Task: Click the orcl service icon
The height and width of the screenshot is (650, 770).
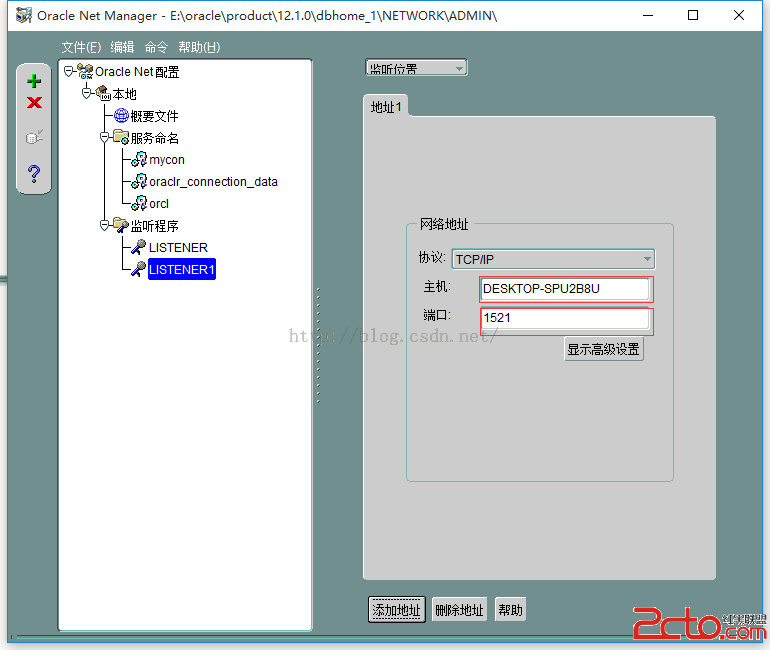Action: pos(139,203)
